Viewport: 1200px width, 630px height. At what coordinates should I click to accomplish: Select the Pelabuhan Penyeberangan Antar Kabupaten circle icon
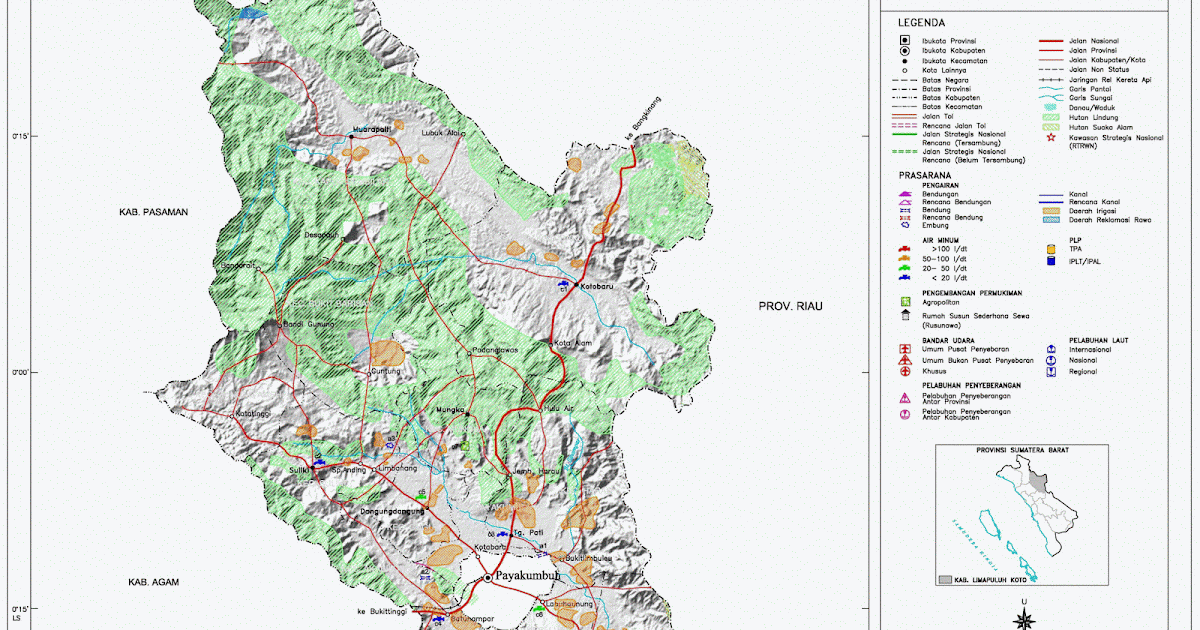click(905, 414)
